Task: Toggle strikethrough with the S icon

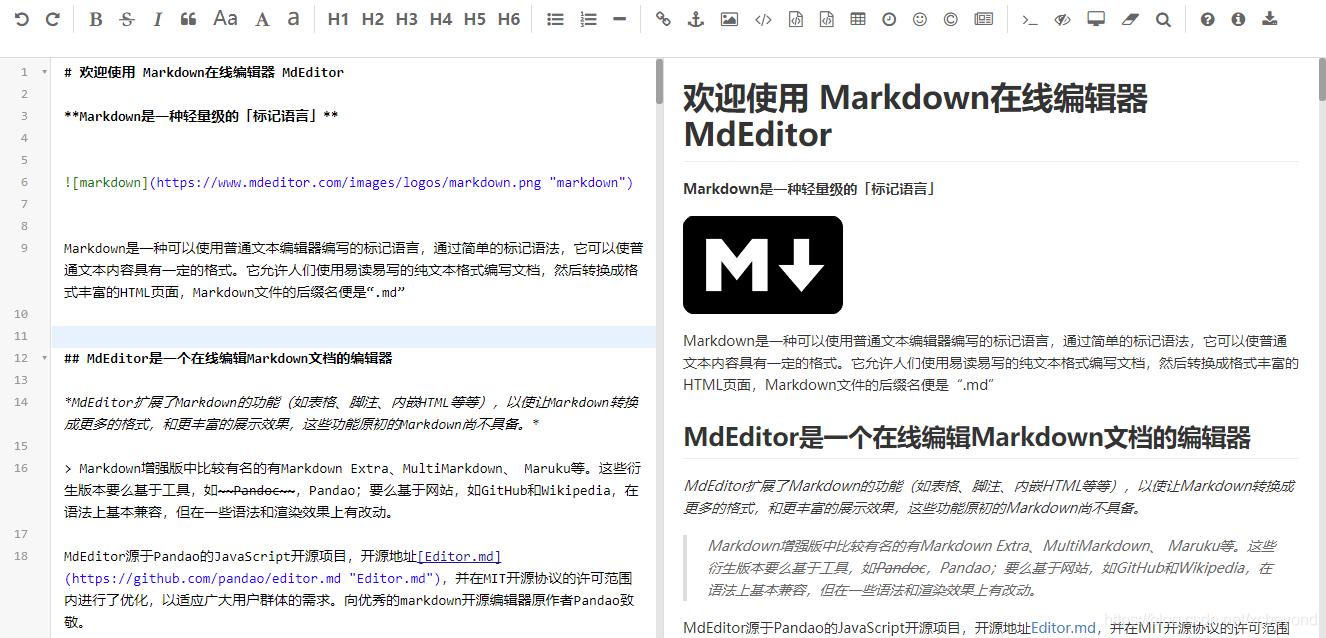Action: [126, 19]
